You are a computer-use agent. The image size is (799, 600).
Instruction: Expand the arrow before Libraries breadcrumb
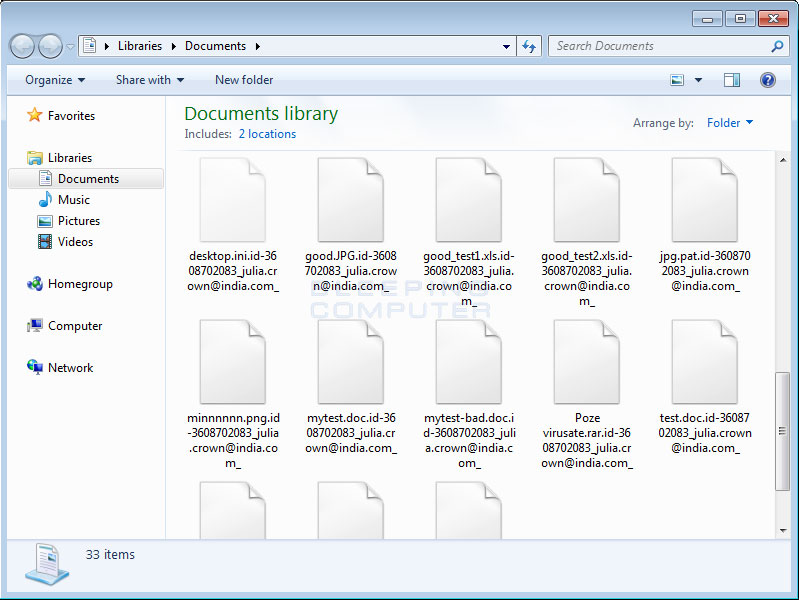click(107, 46)
